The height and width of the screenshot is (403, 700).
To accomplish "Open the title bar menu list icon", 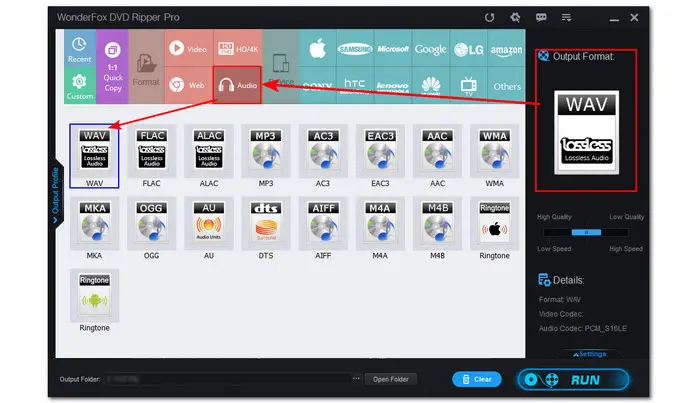I will [x=566, y=17].
